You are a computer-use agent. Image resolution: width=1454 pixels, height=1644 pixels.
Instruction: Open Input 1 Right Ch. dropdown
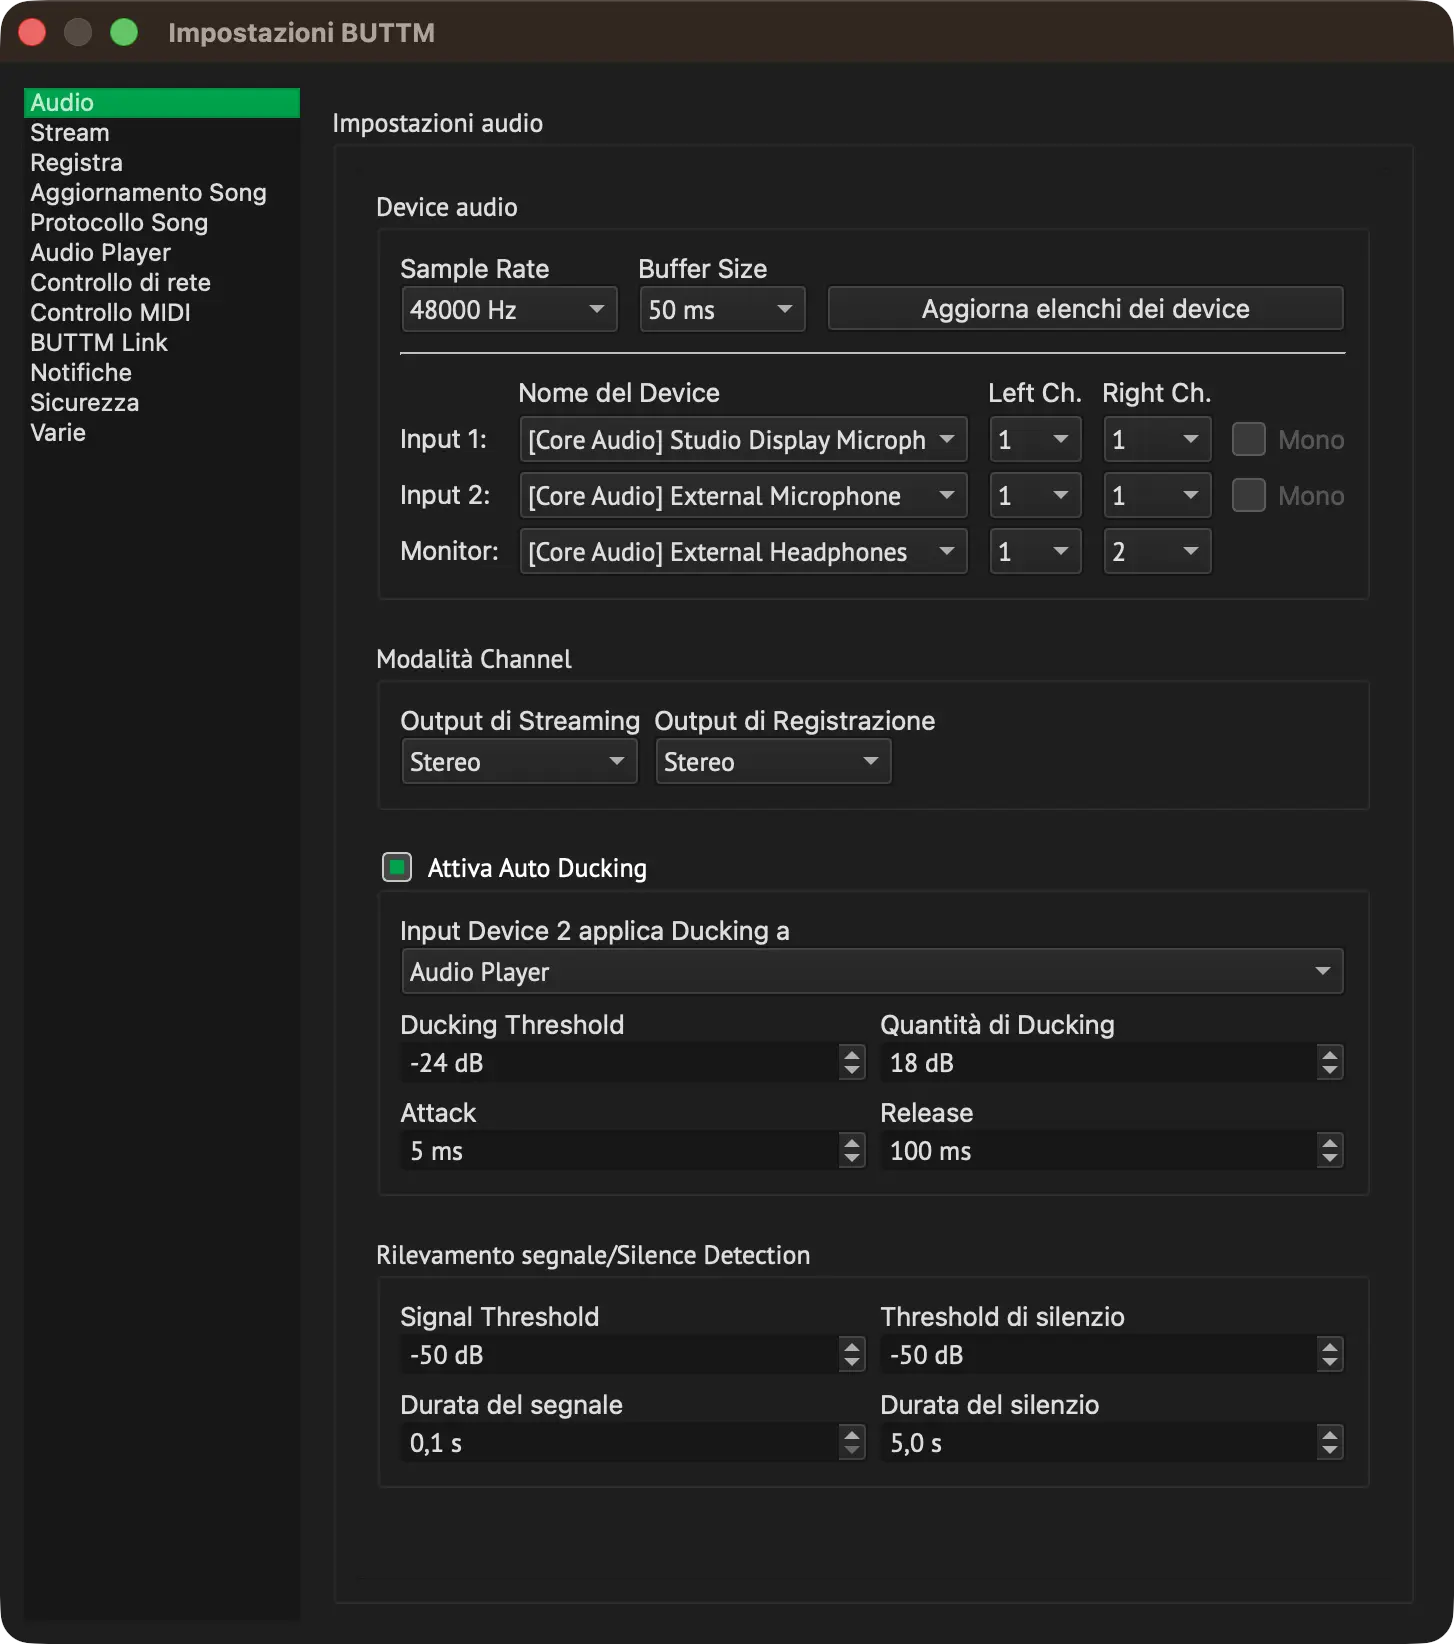[x=1157, y=440]
